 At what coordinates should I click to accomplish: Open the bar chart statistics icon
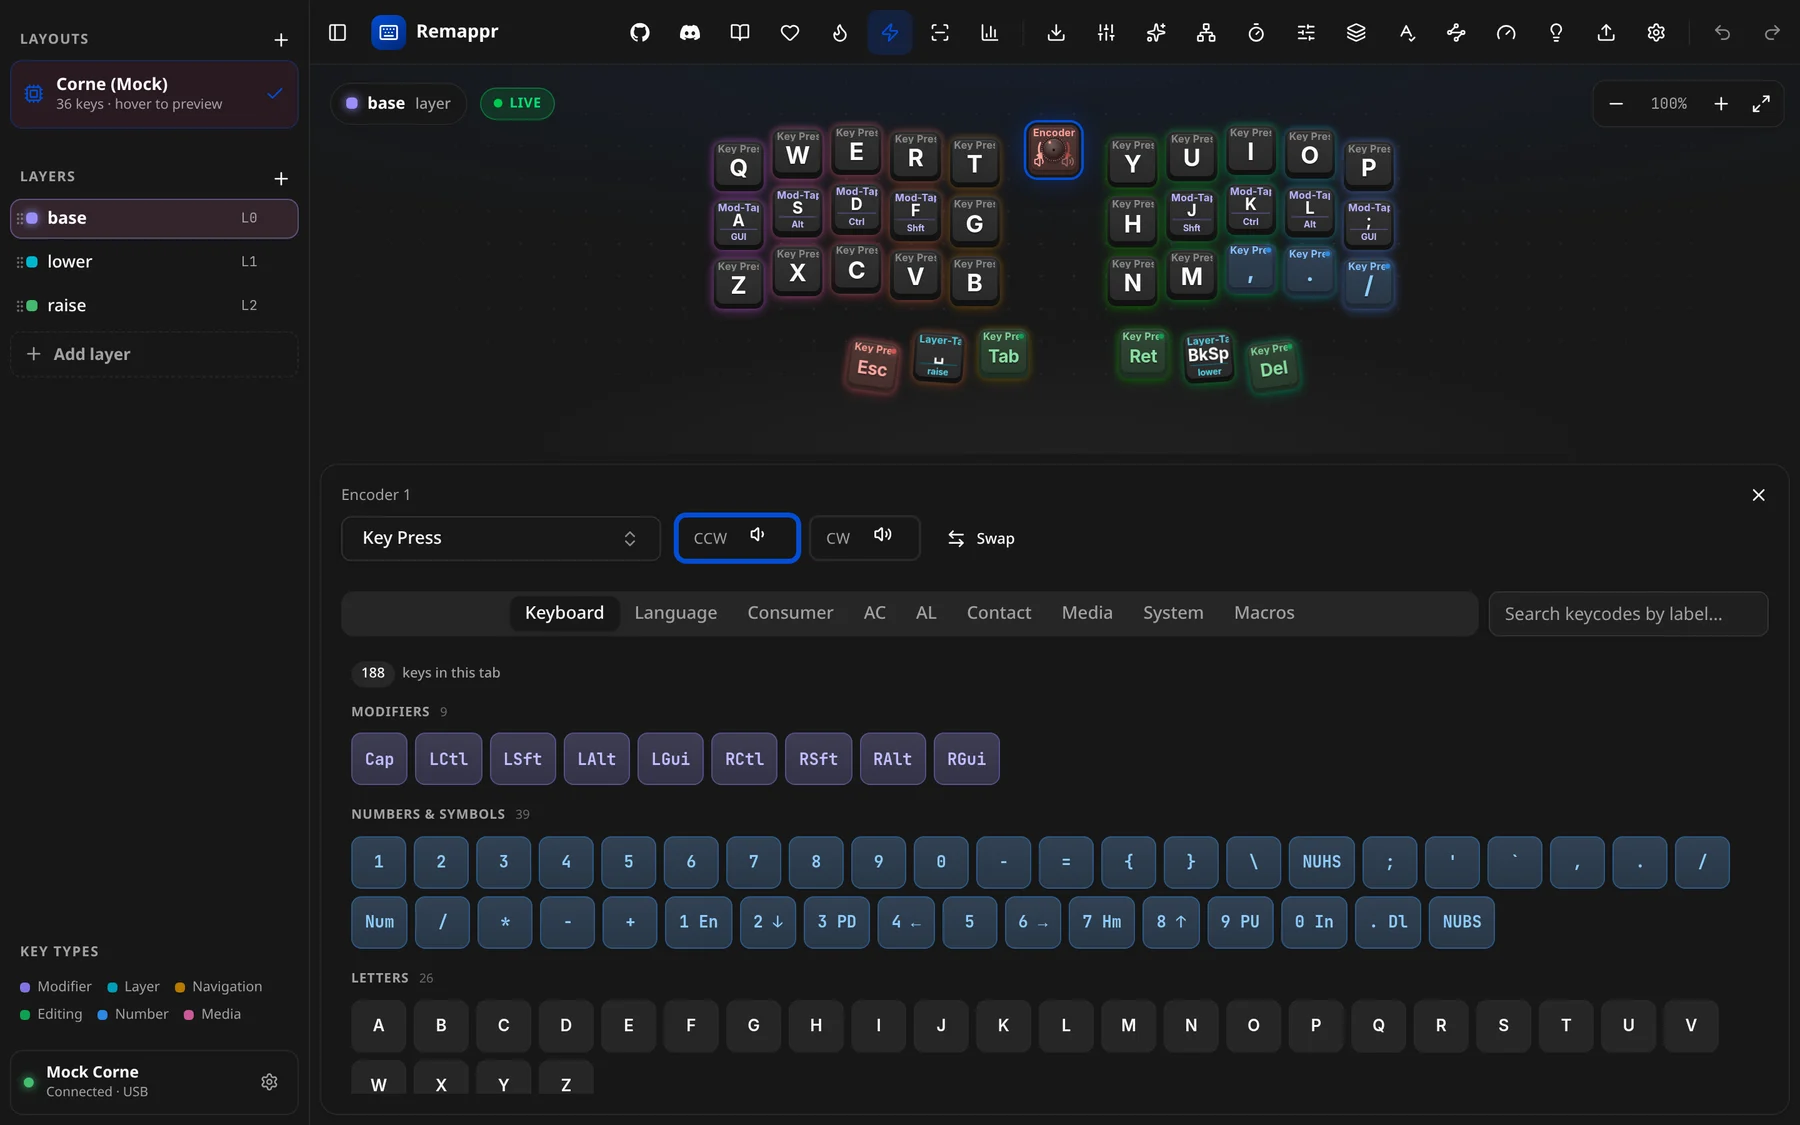pyautogui.click(x=990, y=33)
